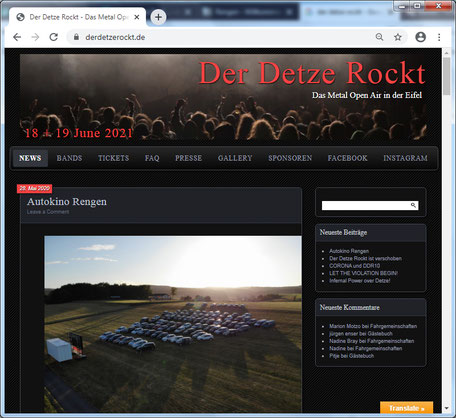The image size is (456, 418).
Task: Open the FAQ menu item
Action: click(152, 158)
